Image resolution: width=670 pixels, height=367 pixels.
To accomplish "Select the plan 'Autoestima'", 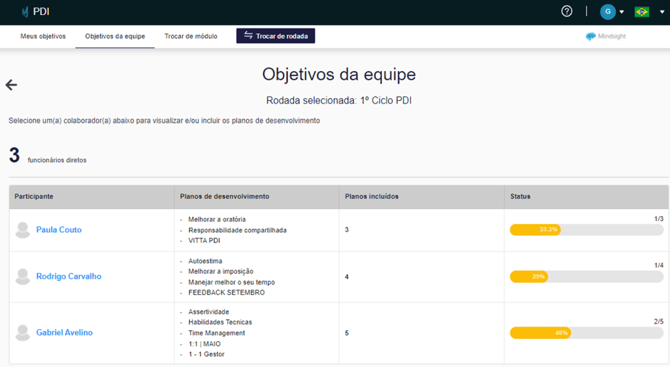I will [x=205, y=261].
